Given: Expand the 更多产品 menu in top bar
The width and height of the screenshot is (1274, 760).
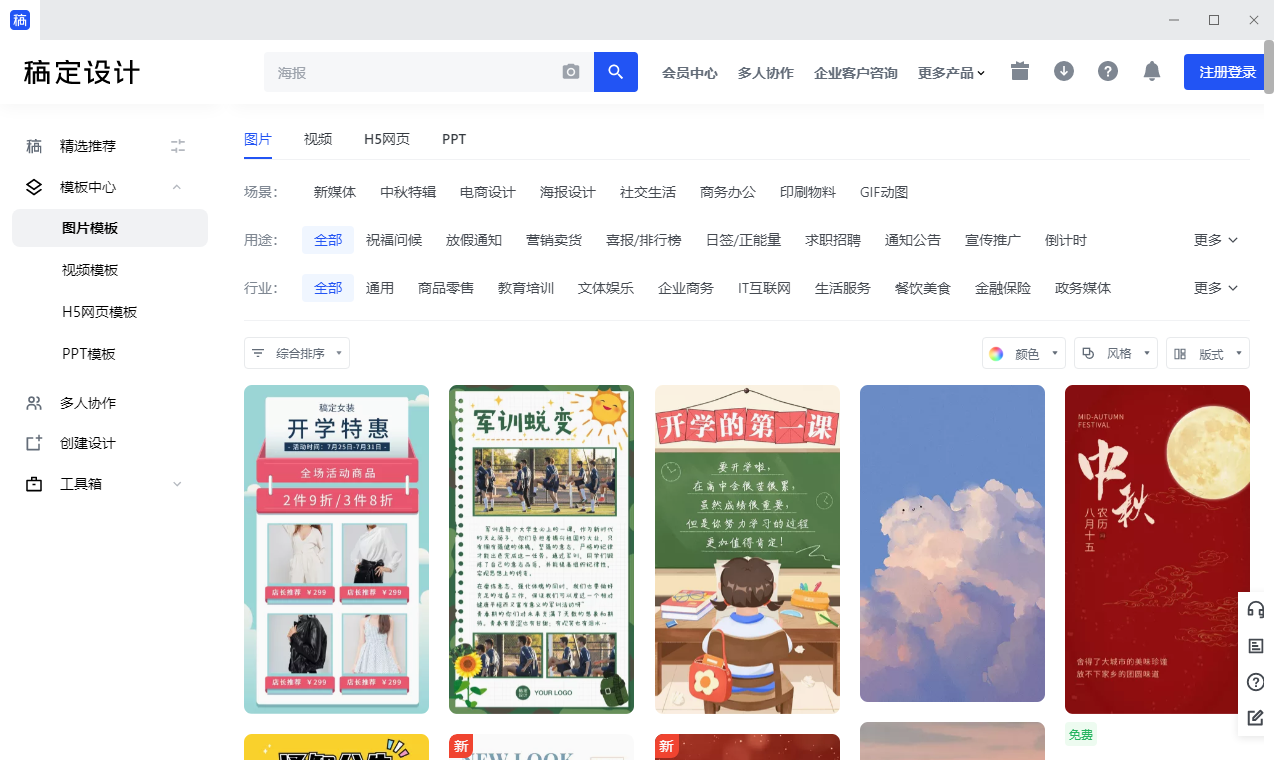Looking at the screenshot, I should pyautogui.click(x=951, y=72).
